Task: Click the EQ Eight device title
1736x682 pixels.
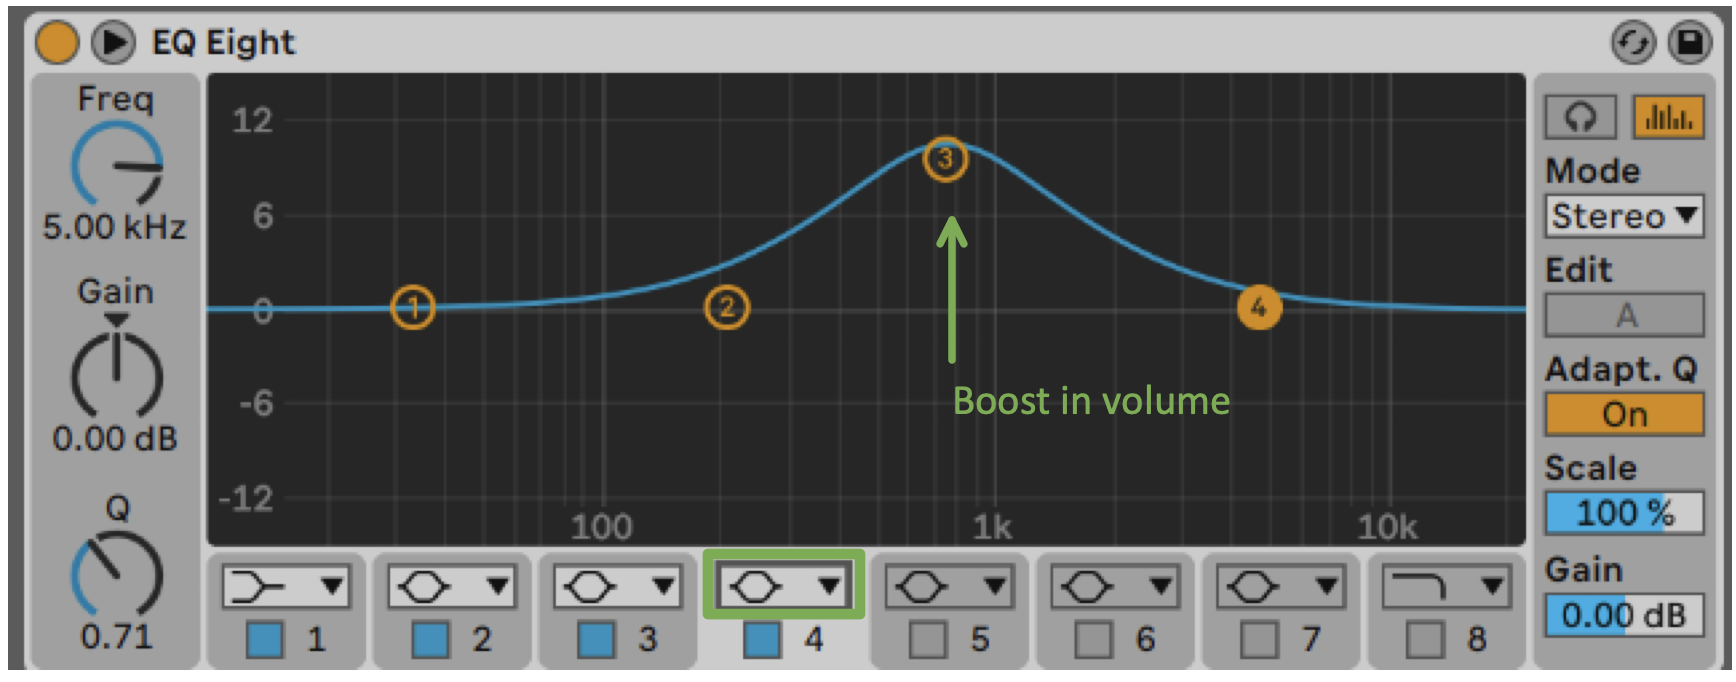Action: click(x=223, y=43)
